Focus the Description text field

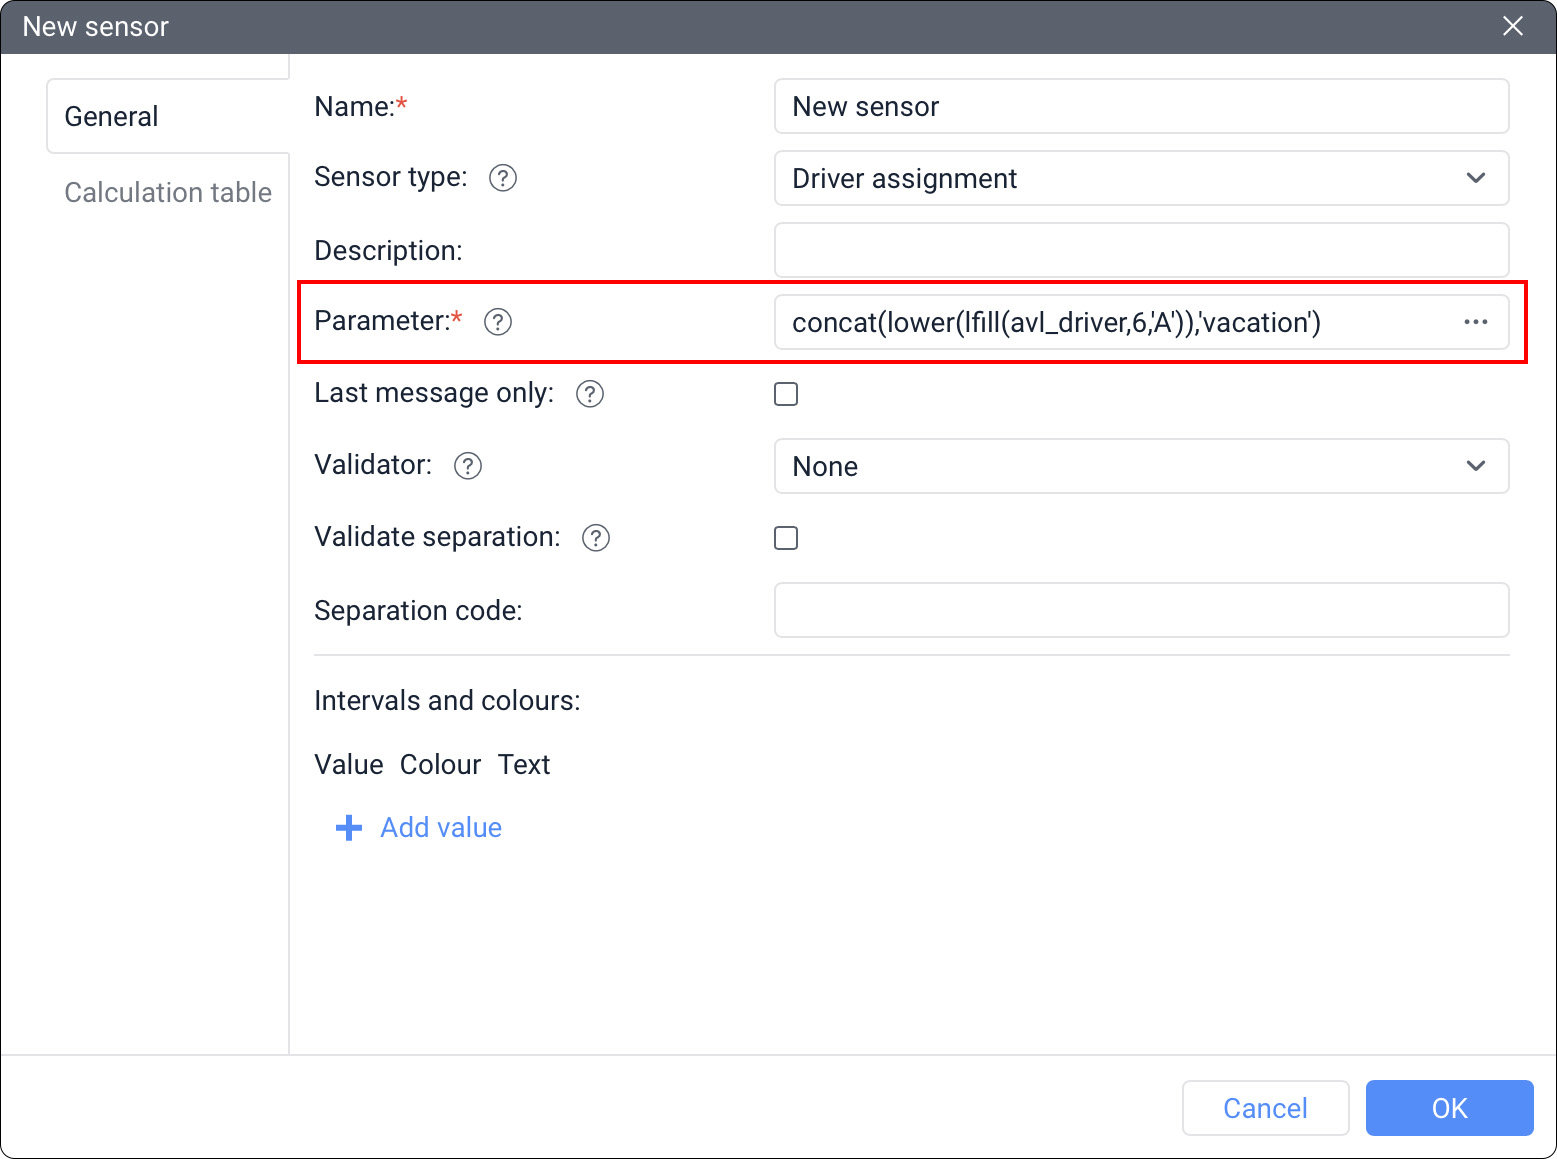coord(1140,250)
